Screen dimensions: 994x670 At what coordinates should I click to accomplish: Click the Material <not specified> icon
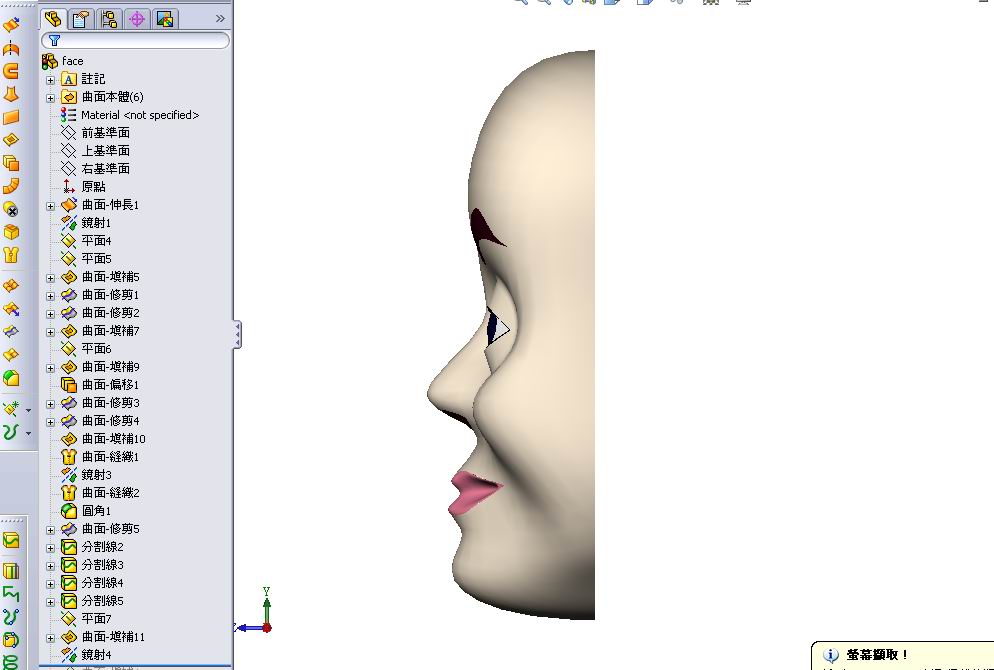click(68, 114)
